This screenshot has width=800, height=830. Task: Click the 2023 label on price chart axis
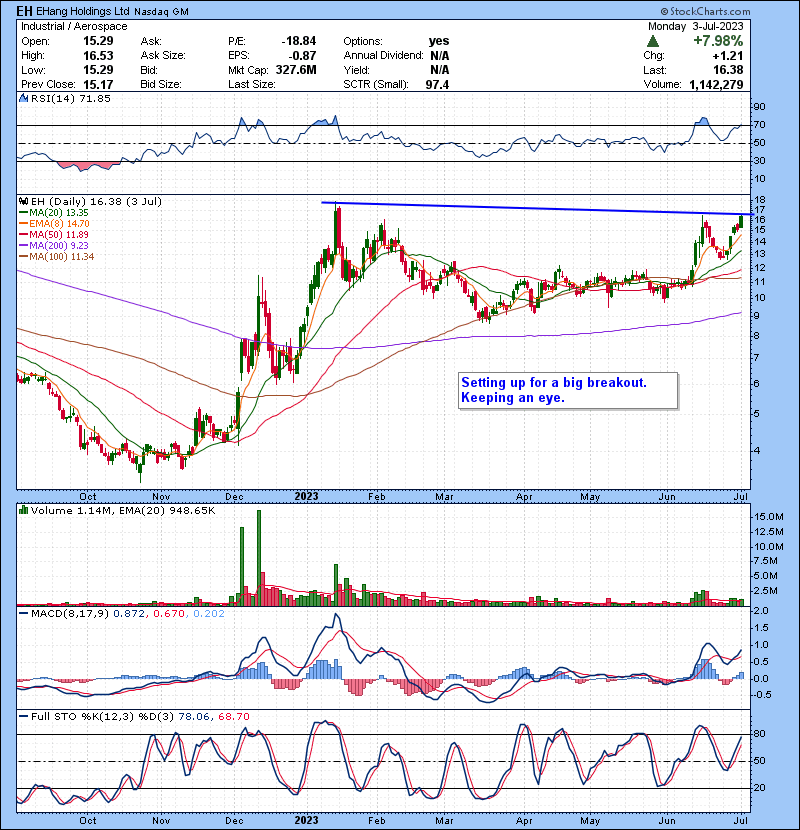306,497
